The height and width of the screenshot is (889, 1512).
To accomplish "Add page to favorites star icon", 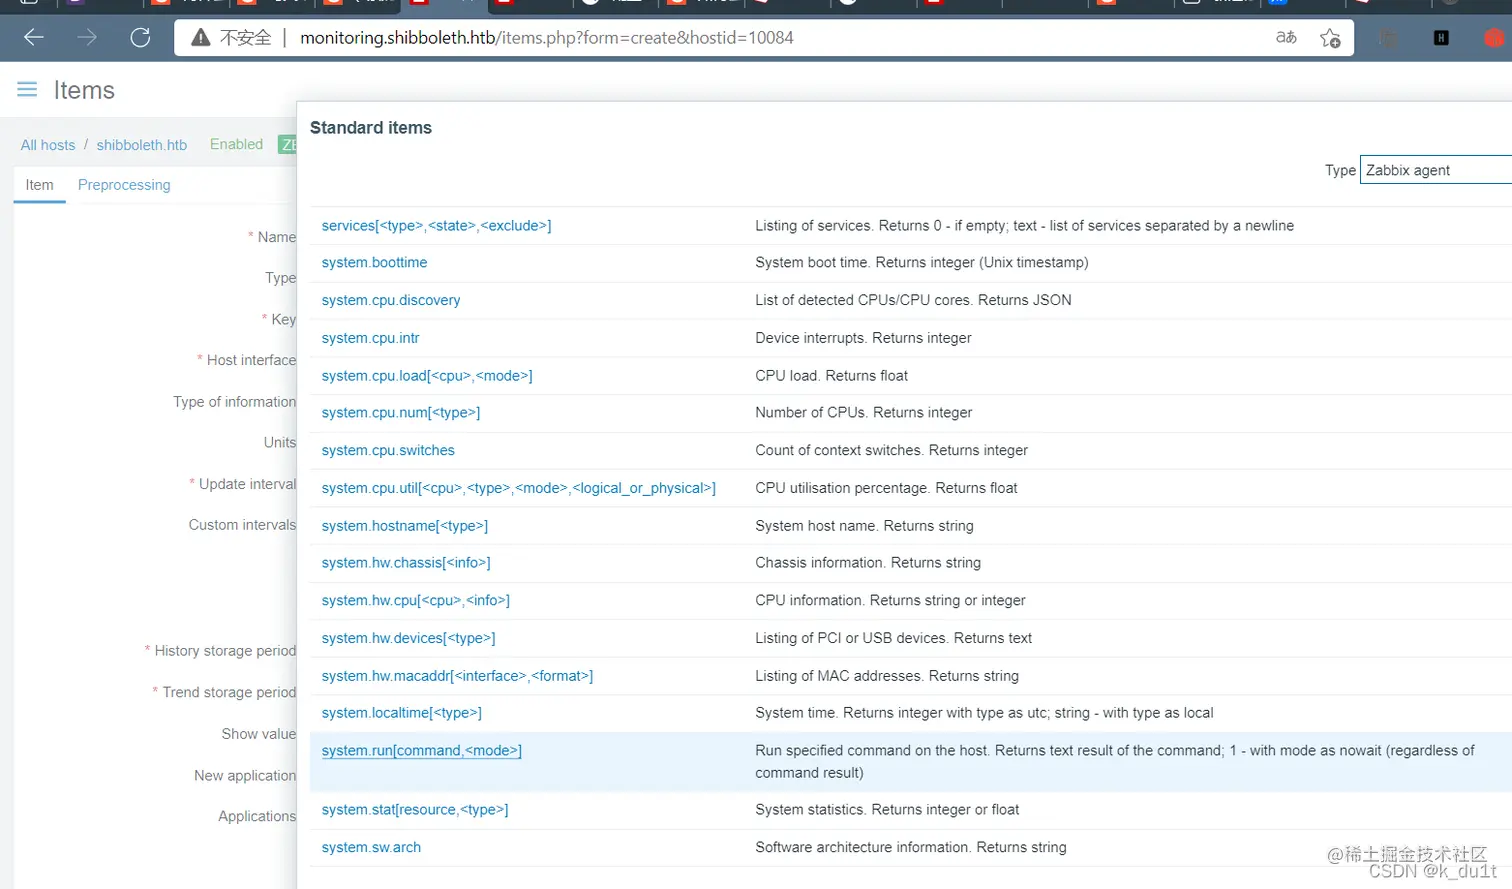I will pos(1329,38).
